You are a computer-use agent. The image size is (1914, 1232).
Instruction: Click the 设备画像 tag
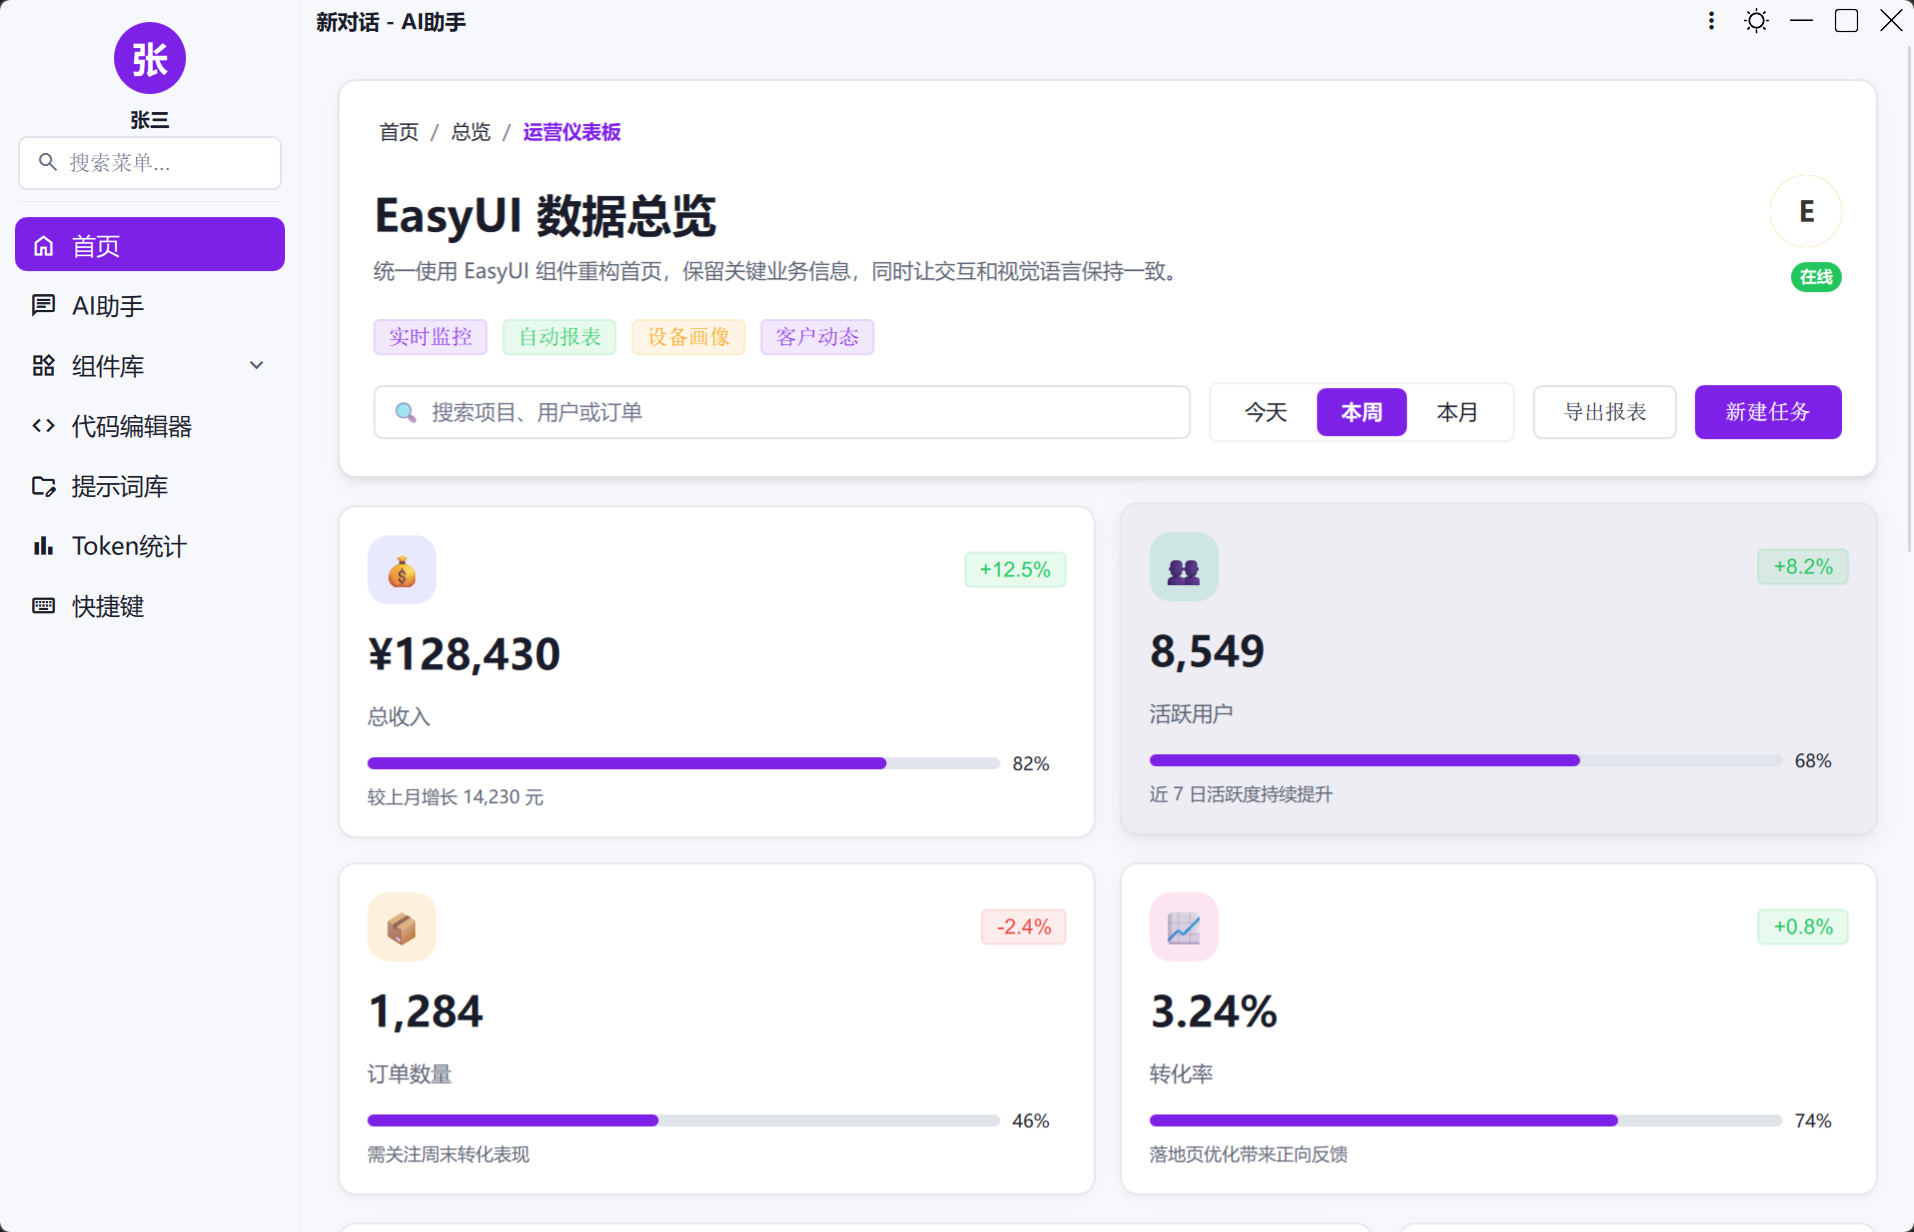(689, 337)
